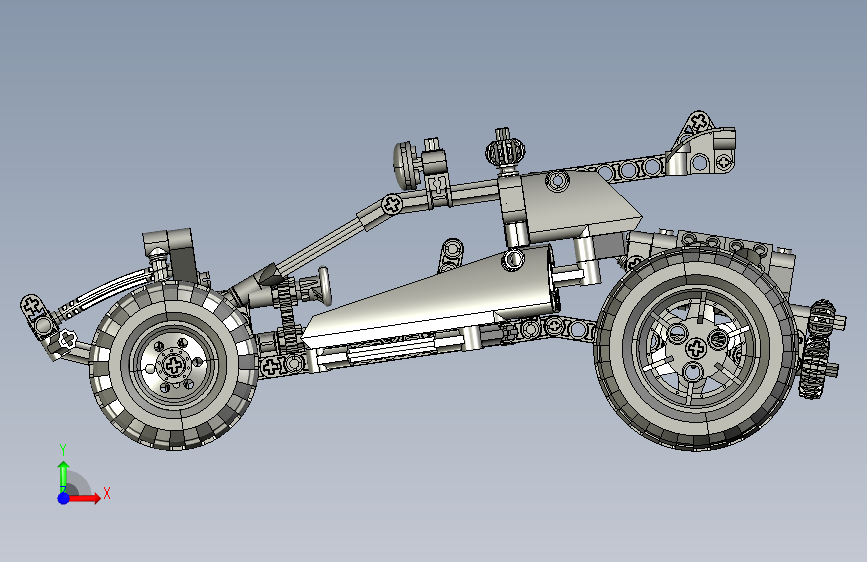Click the blue Z axis ball of the triad
Viewport: 867px width, 562px height.
point(63,498)
